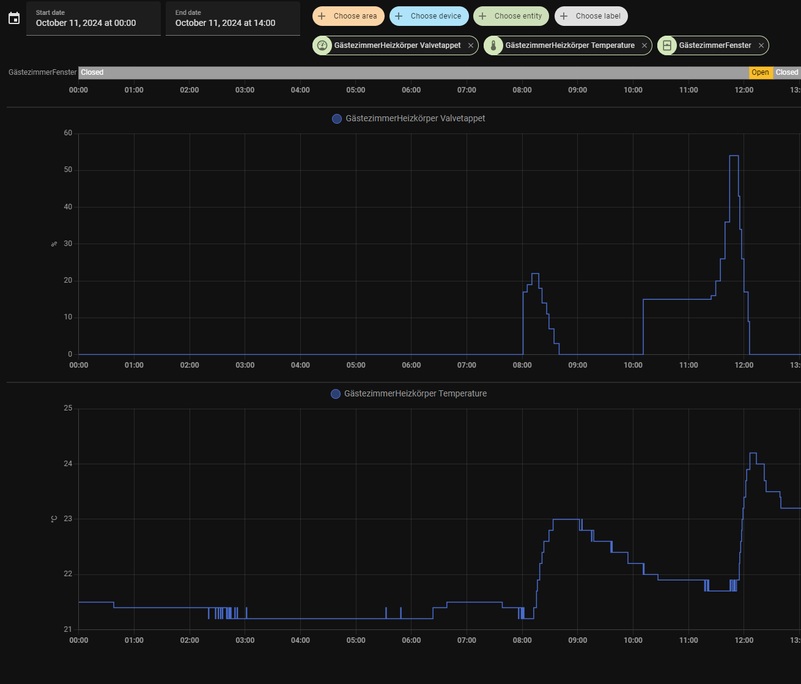801x684 pixels.
Task: Remove GästezimmerHeizkörper Valvetappet chip
Action: (471, 45)
